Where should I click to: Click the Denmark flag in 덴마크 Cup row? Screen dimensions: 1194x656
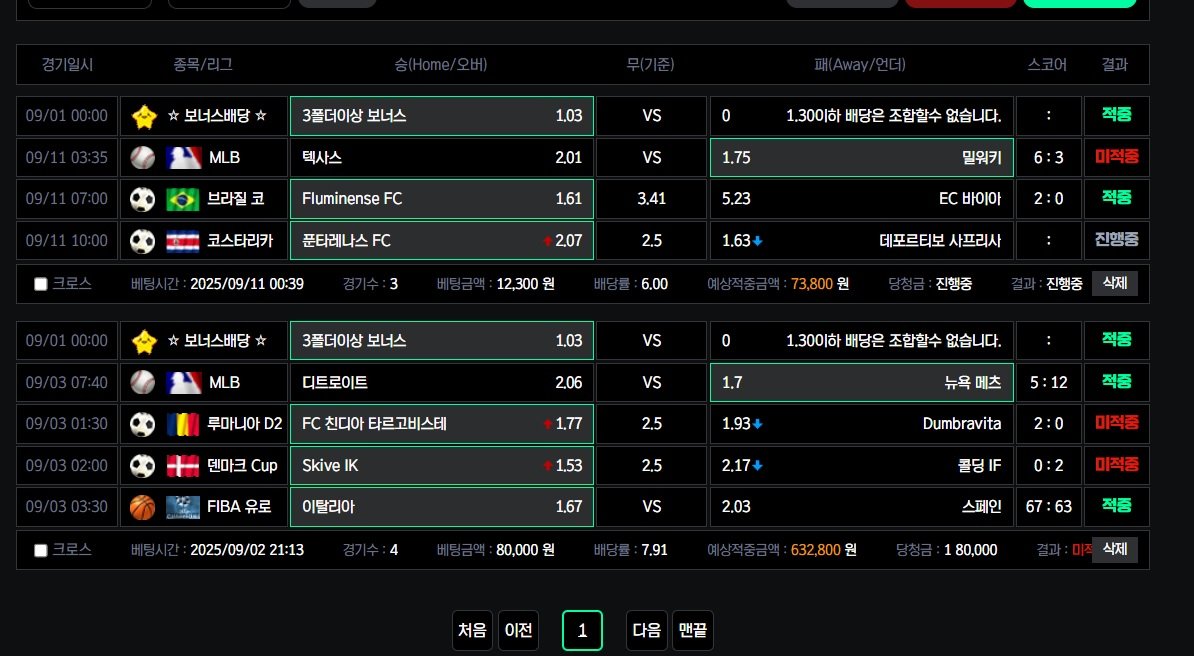183,466
